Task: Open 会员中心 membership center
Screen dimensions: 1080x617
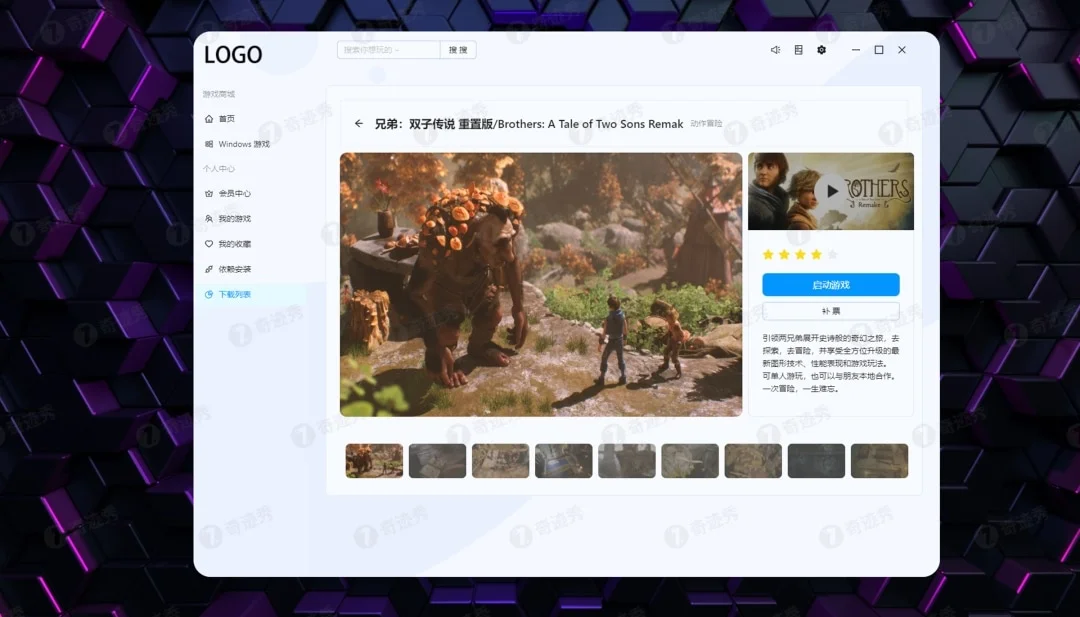Action: point(234,194)
